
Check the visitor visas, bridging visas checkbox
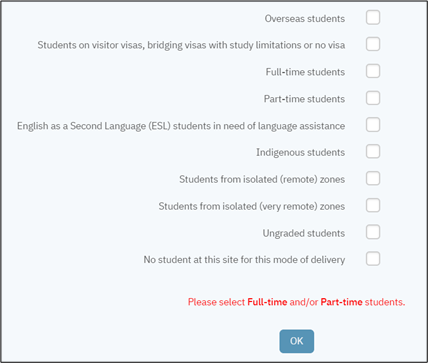coord(373,44)
